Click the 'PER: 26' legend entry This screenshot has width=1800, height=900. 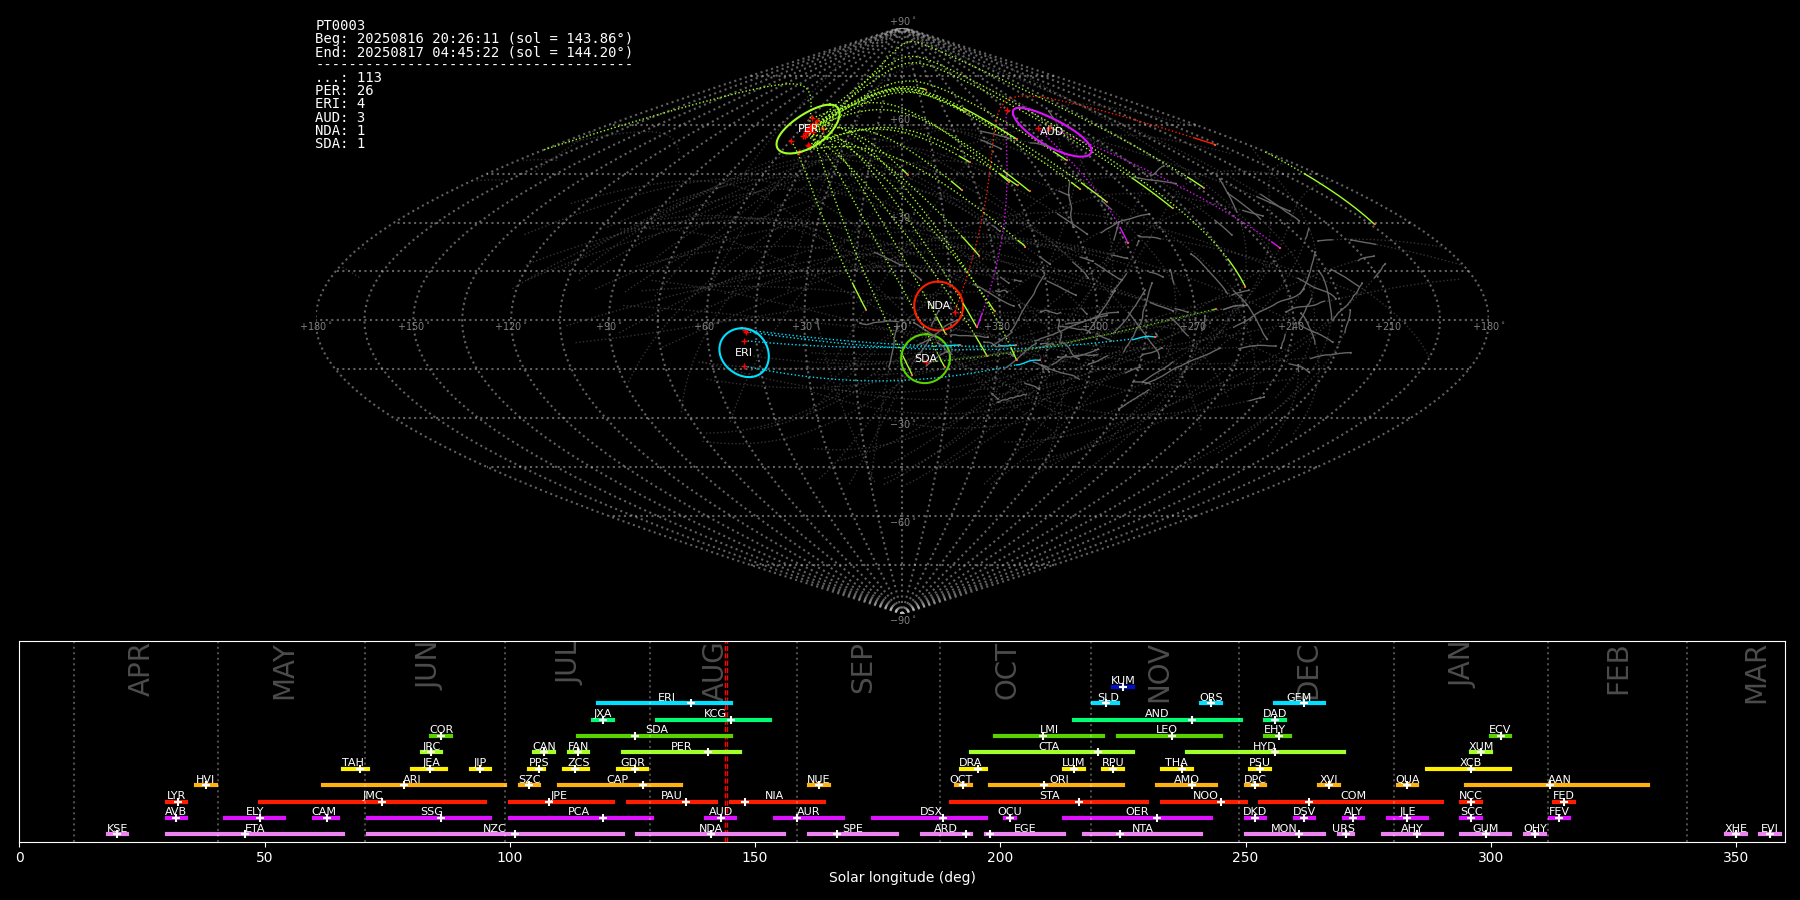tap(344, 90)
